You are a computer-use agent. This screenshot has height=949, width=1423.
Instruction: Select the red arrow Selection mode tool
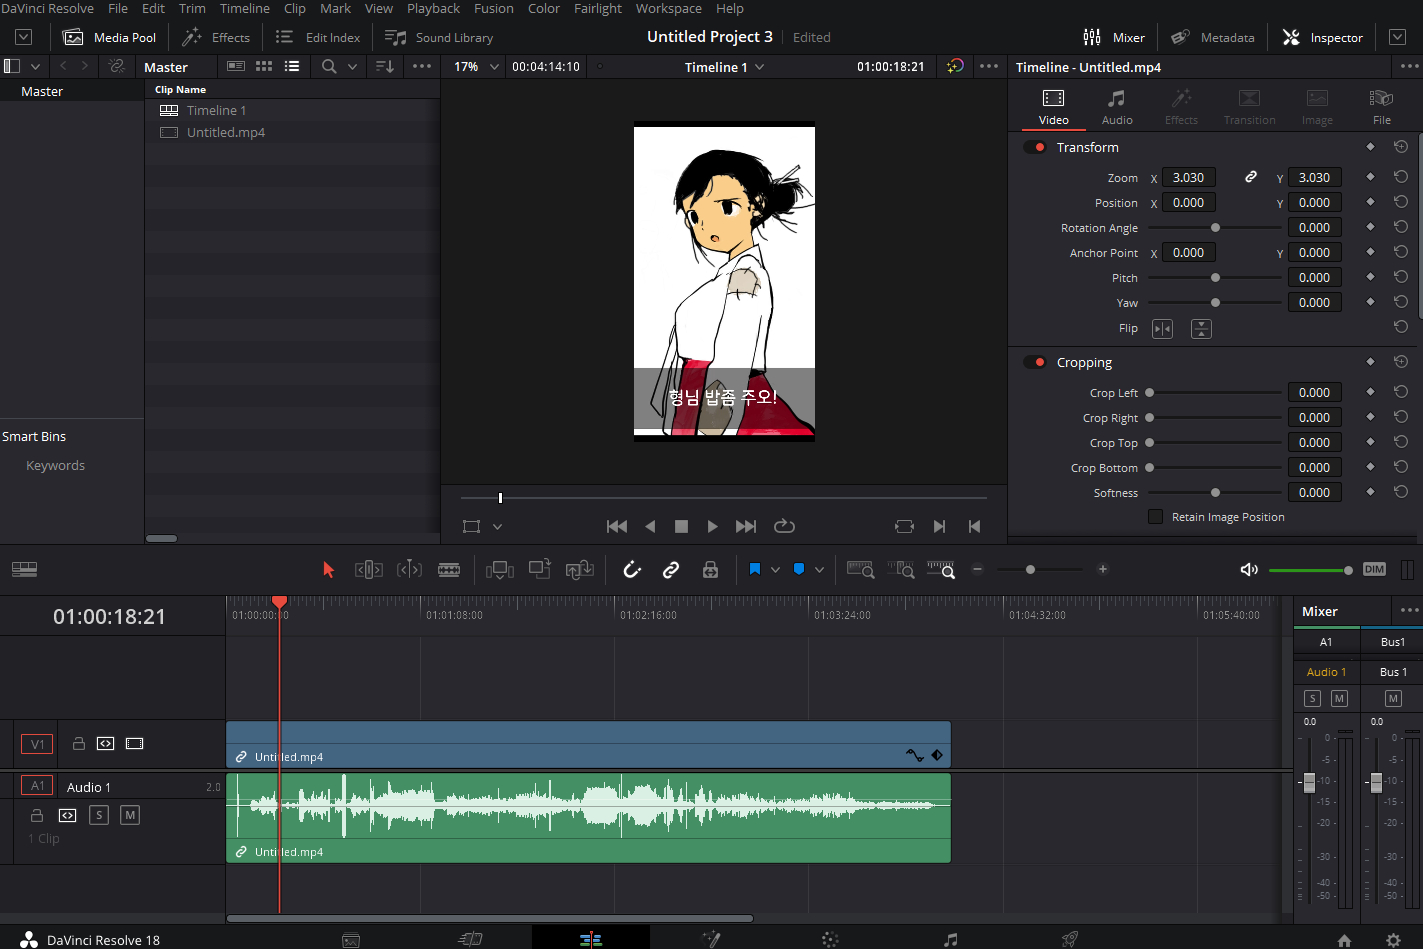(x=328, y=569)
